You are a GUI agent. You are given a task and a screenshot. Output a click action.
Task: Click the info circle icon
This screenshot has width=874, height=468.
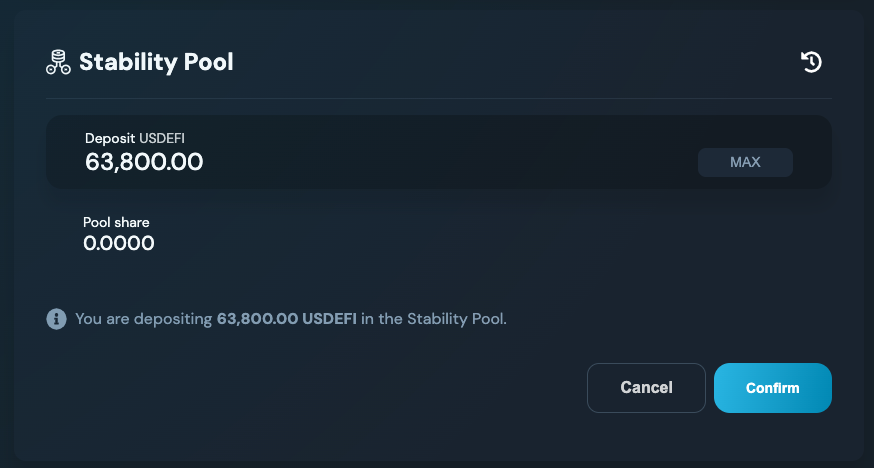(56, 319)
